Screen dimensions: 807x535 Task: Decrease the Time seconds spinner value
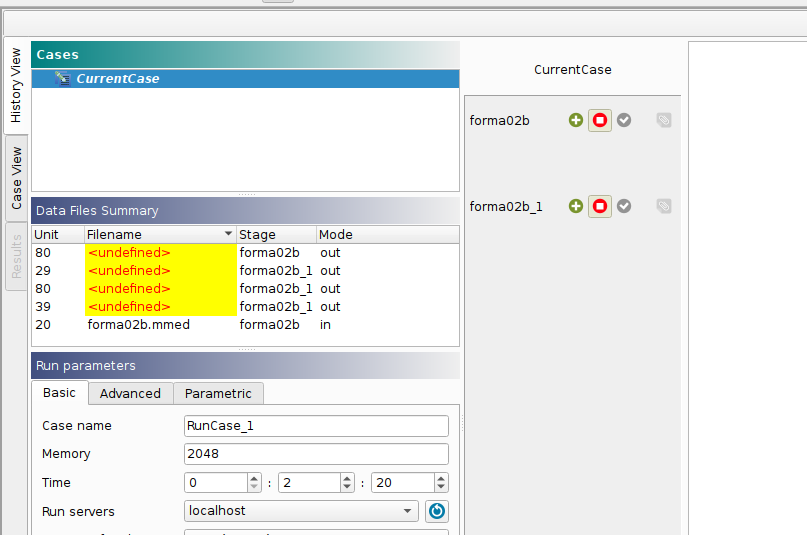[x=440, y=488]
